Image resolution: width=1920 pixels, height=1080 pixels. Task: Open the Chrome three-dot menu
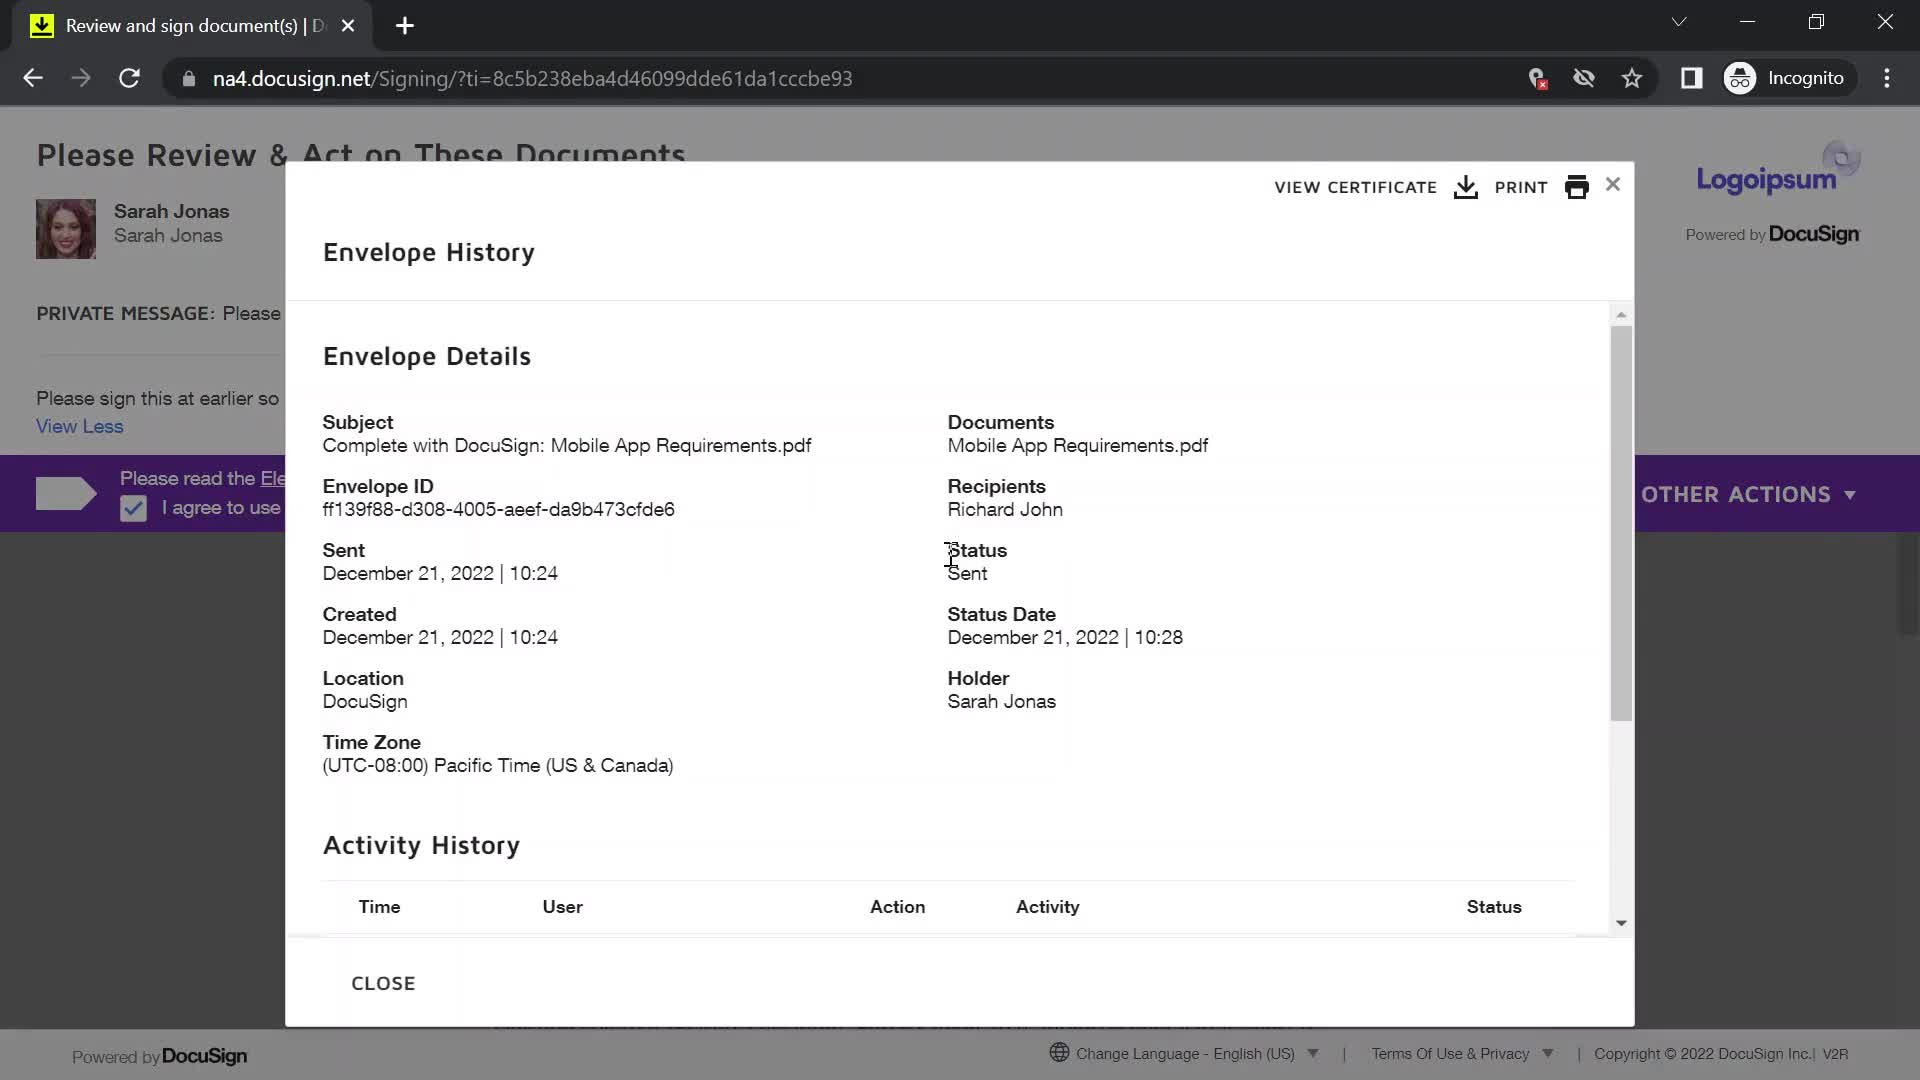tap(1887, 78)
